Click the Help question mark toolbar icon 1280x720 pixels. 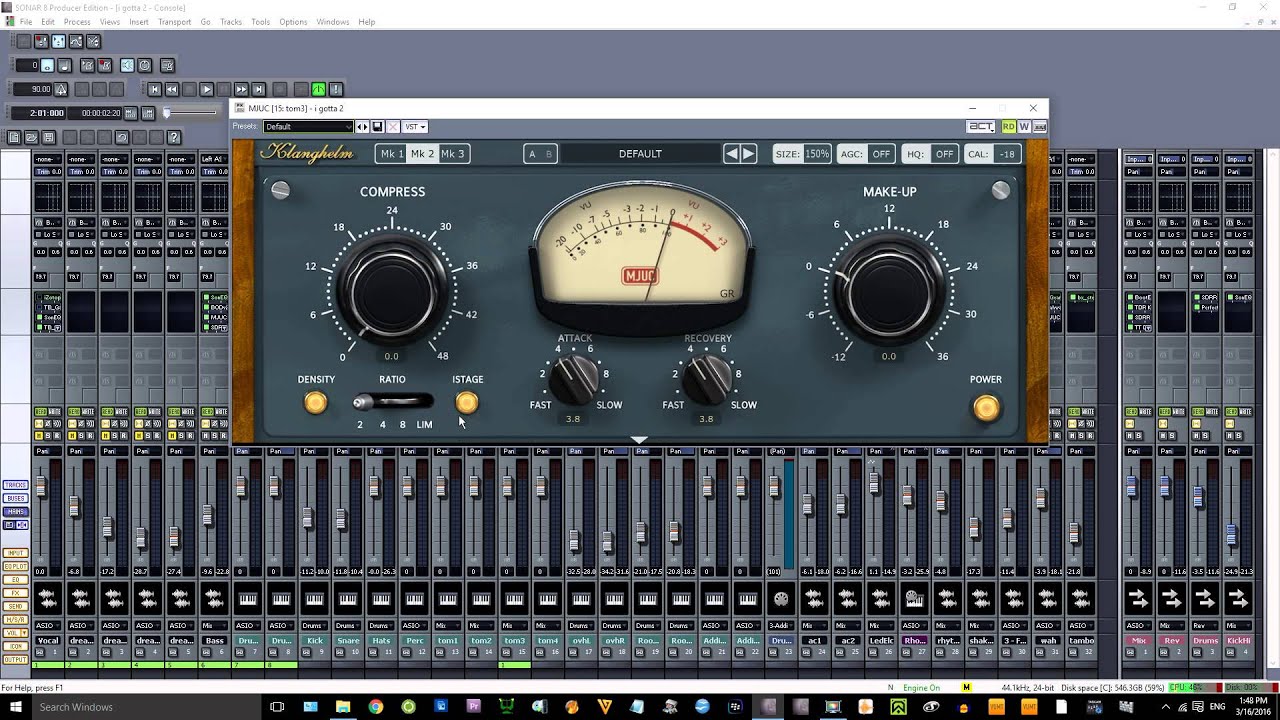[174, 137]
